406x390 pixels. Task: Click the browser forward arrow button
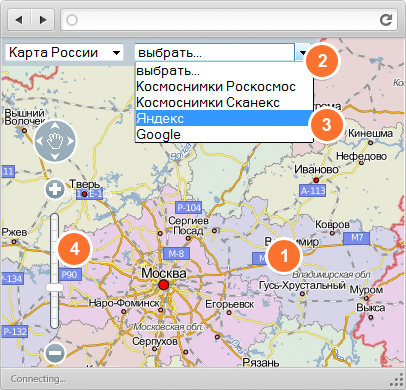tap(43, 20)
